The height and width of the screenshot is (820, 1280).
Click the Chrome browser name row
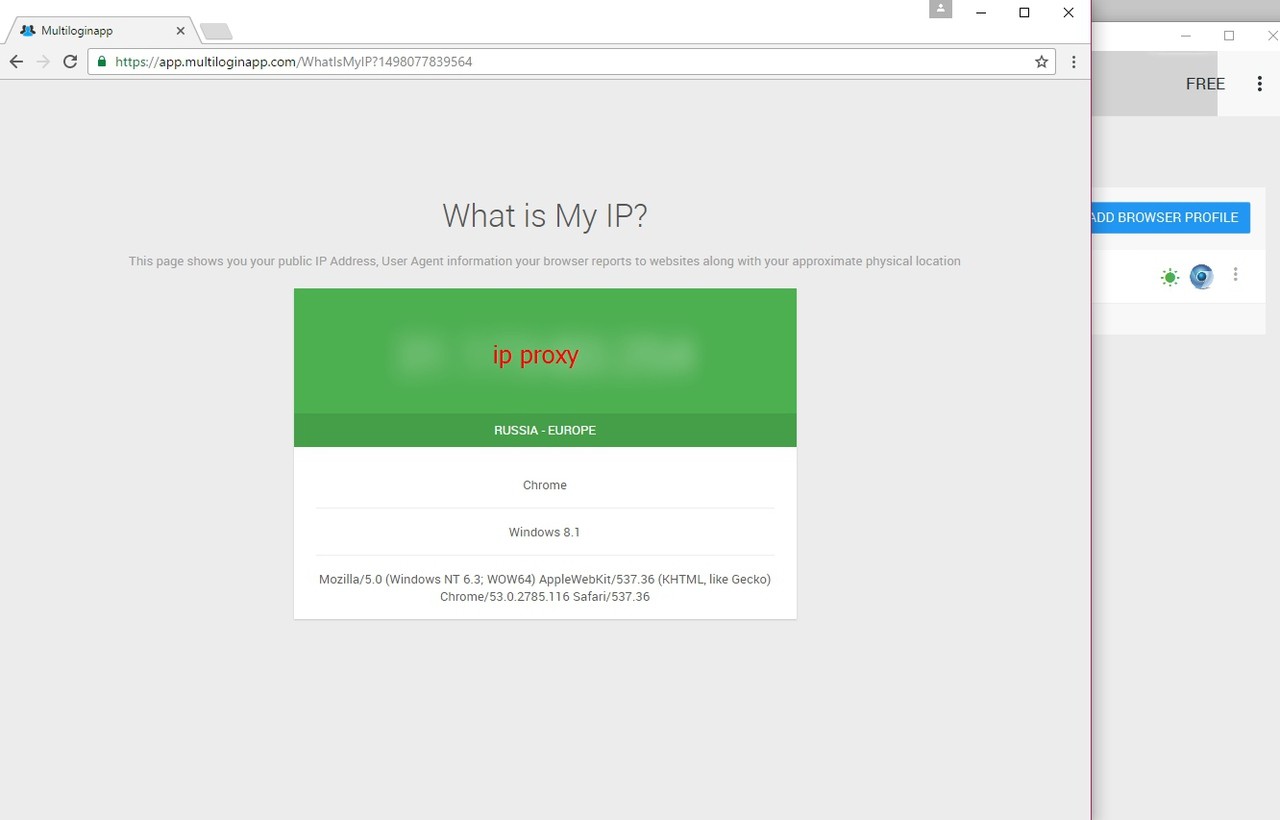coord(545,485)
